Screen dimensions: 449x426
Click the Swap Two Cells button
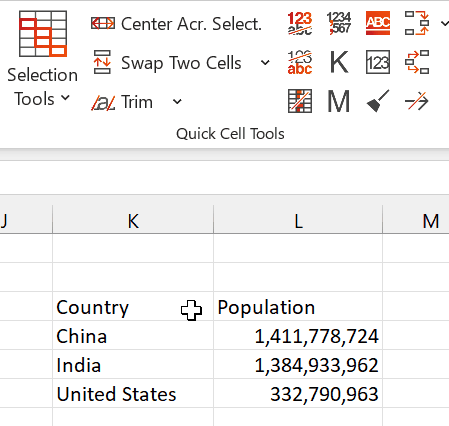point(167,62)
